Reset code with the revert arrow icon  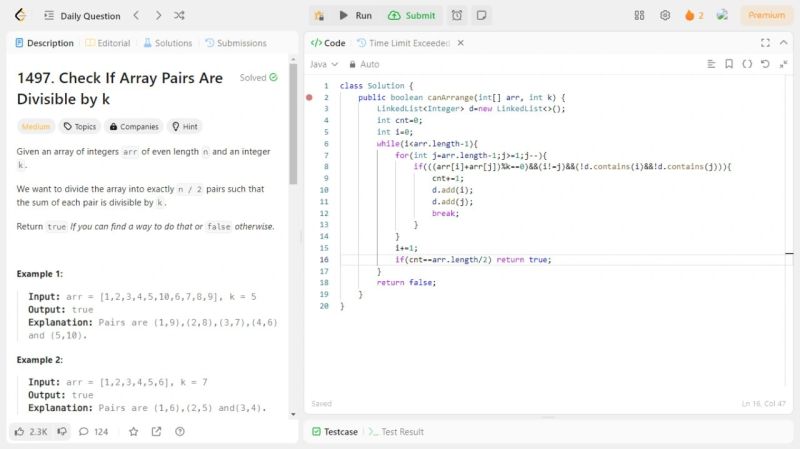tap(765, 64)
